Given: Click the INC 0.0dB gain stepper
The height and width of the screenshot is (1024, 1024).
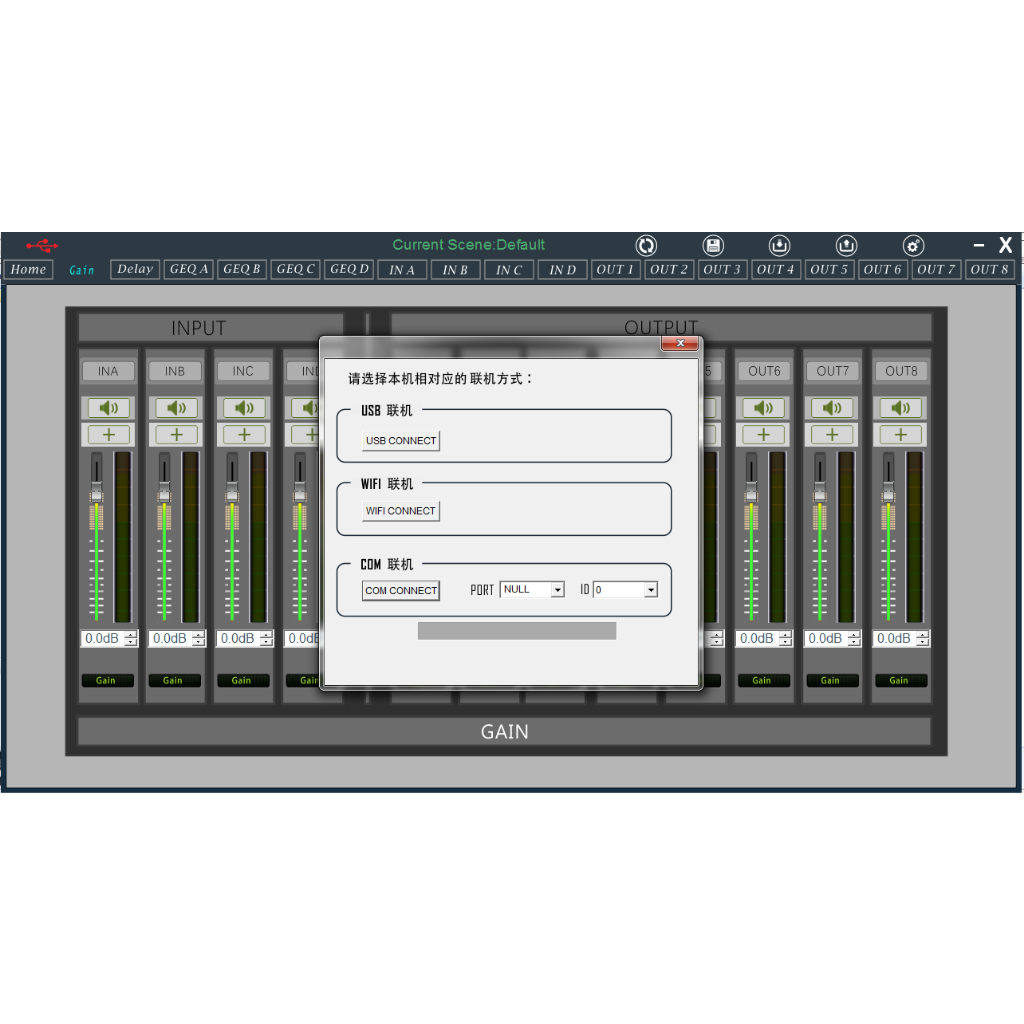Looking at the screenshot, I should coord(266,639).
